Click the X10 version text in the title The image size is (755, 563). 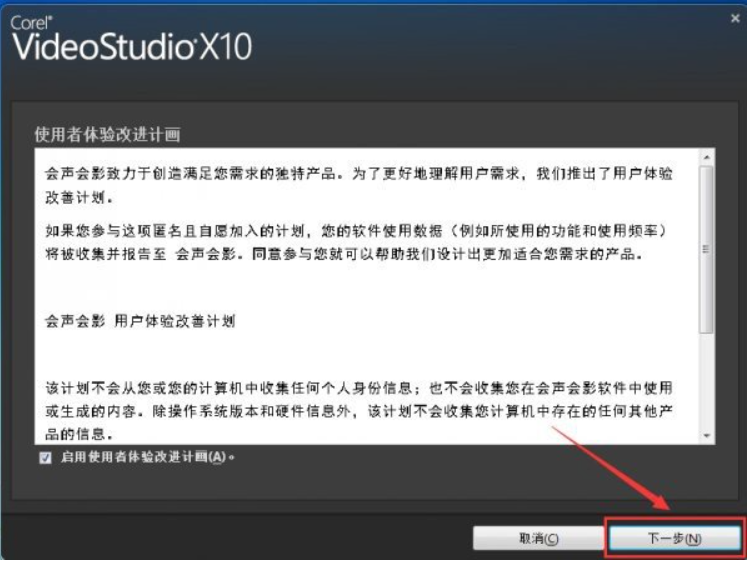point(225,47)
